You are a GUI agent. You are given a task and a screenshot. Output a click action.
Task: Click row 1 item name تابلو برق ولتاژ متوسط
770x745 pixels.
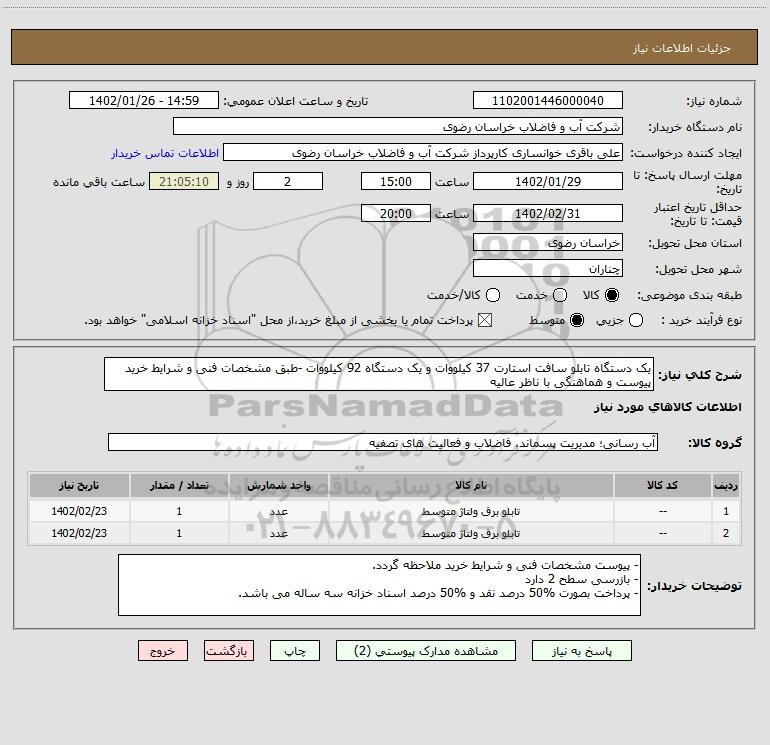pos(470,511)
